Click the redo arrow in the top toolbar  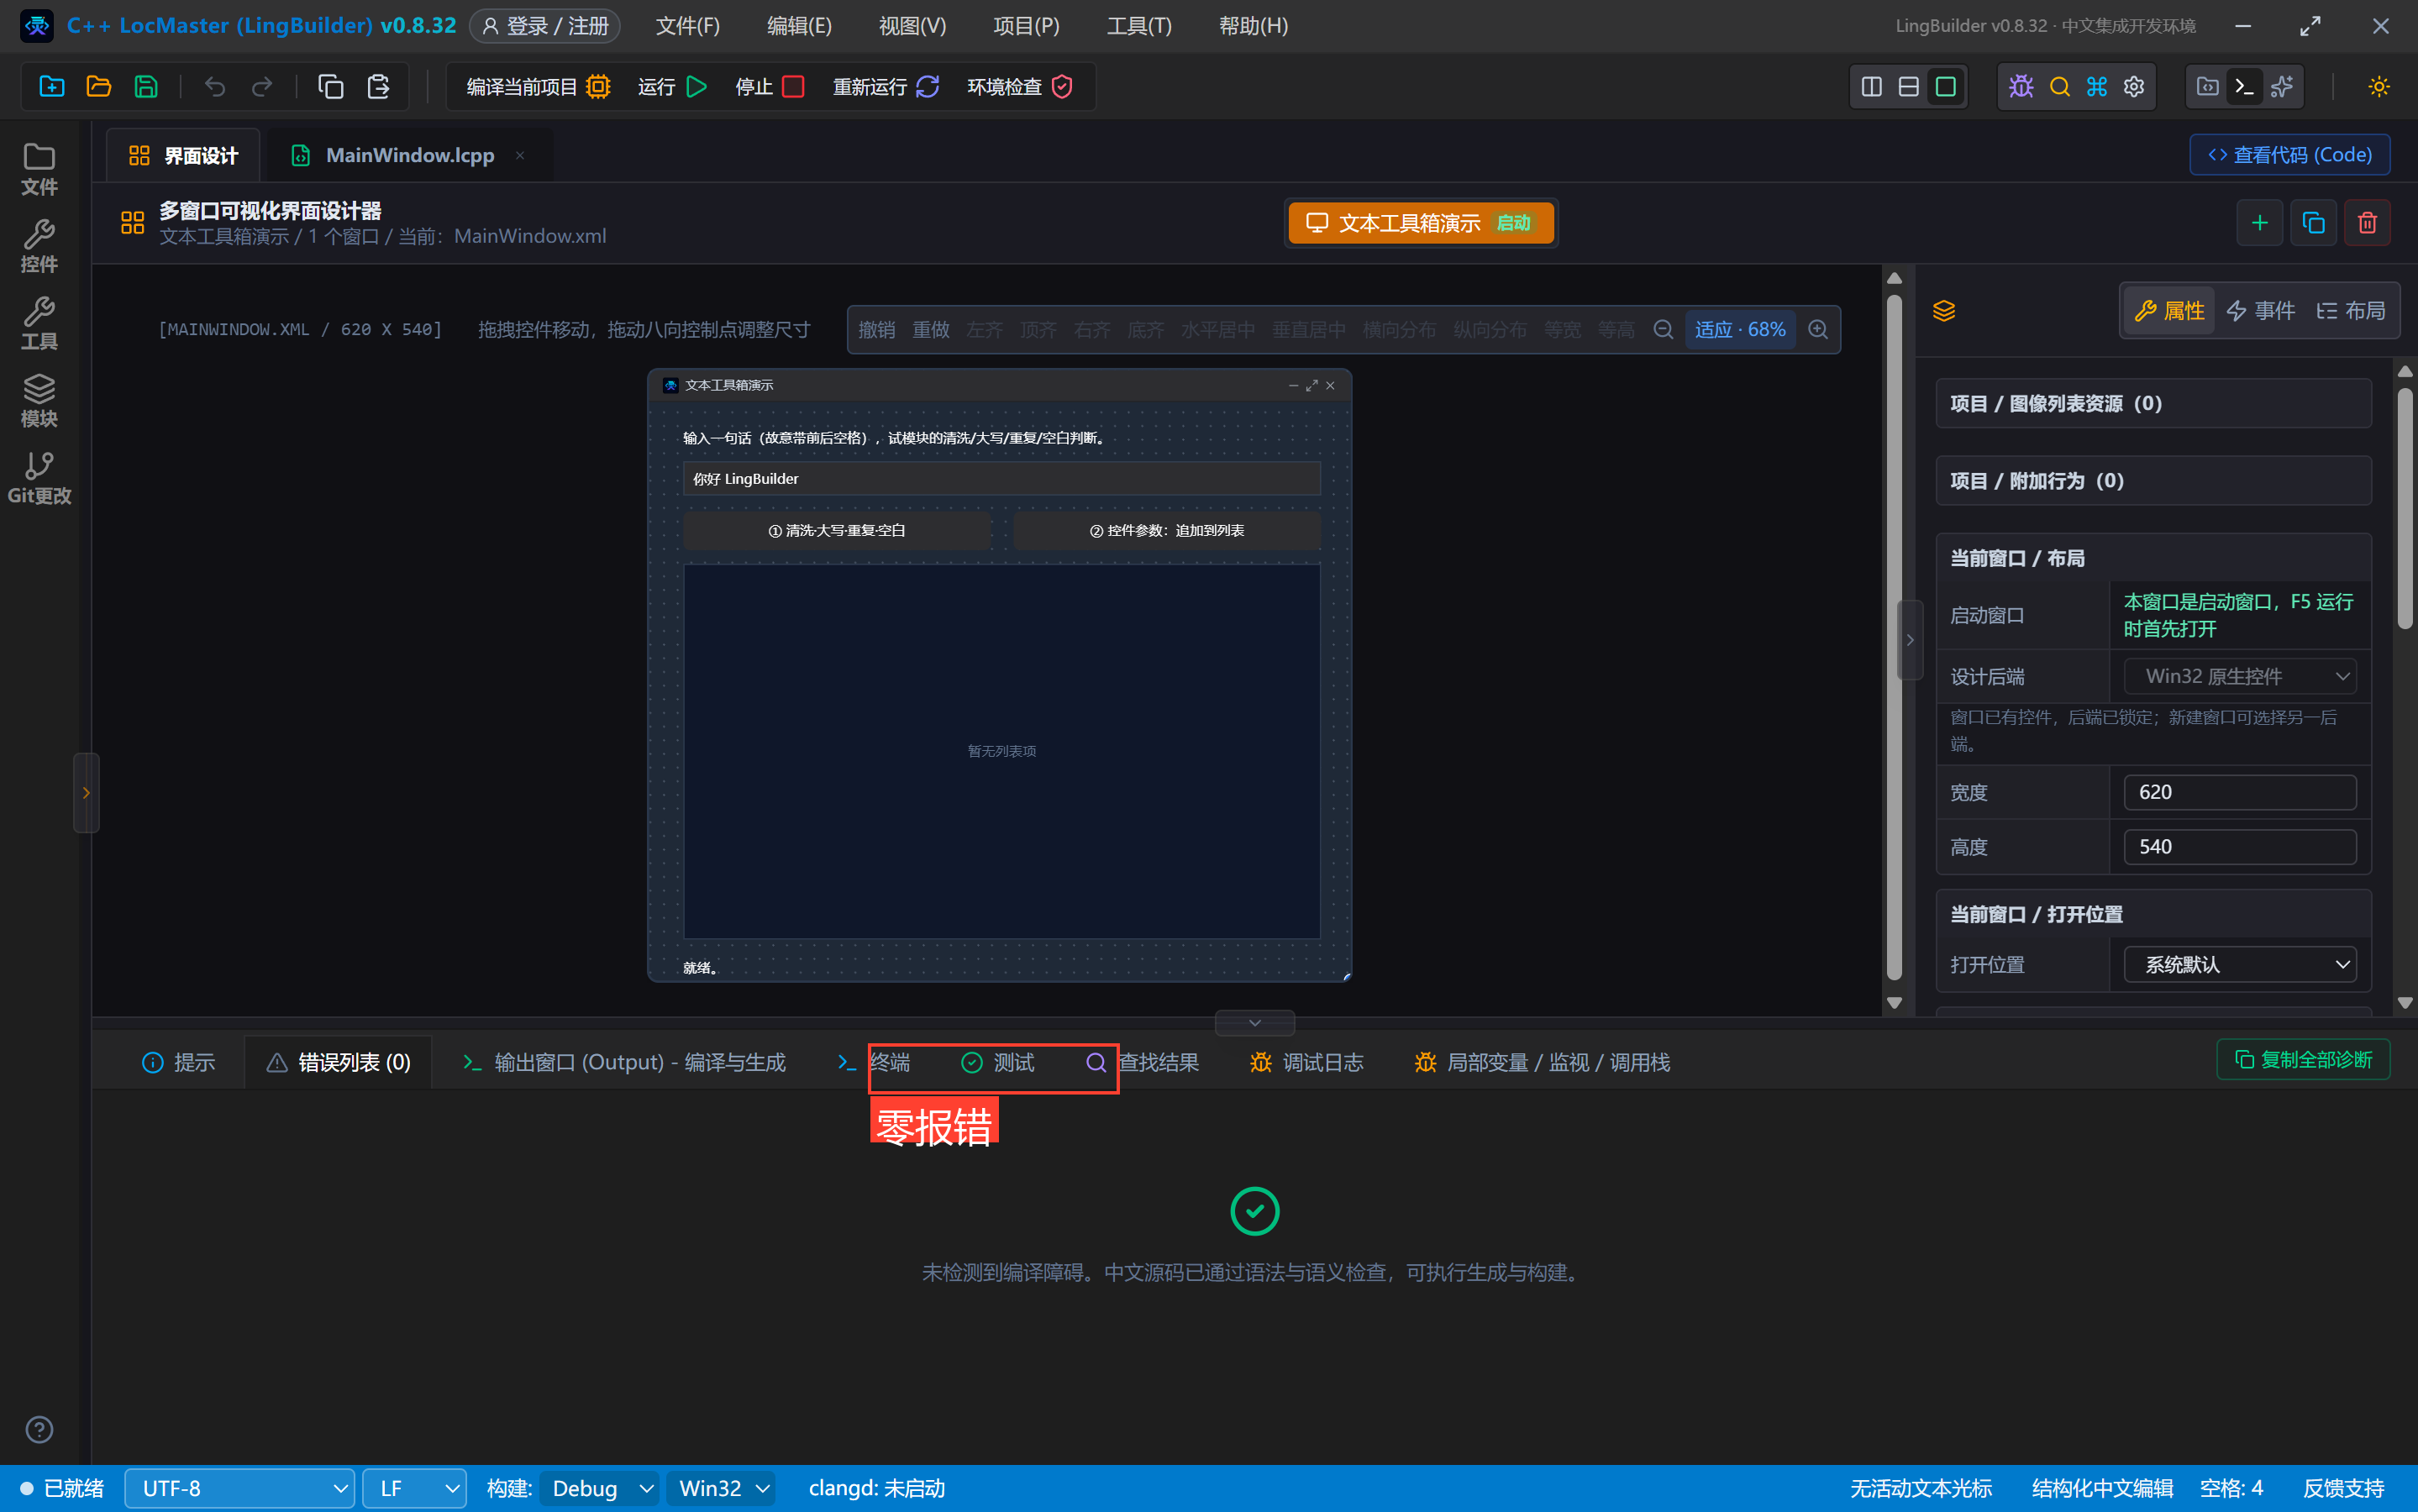[261, 86]
